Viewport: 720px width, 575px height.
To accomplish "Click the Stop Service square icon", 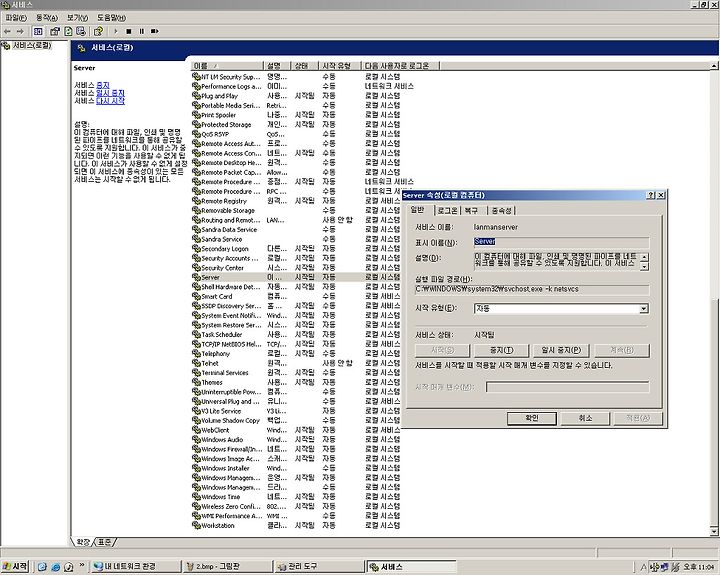I will (x=129, y=31).
